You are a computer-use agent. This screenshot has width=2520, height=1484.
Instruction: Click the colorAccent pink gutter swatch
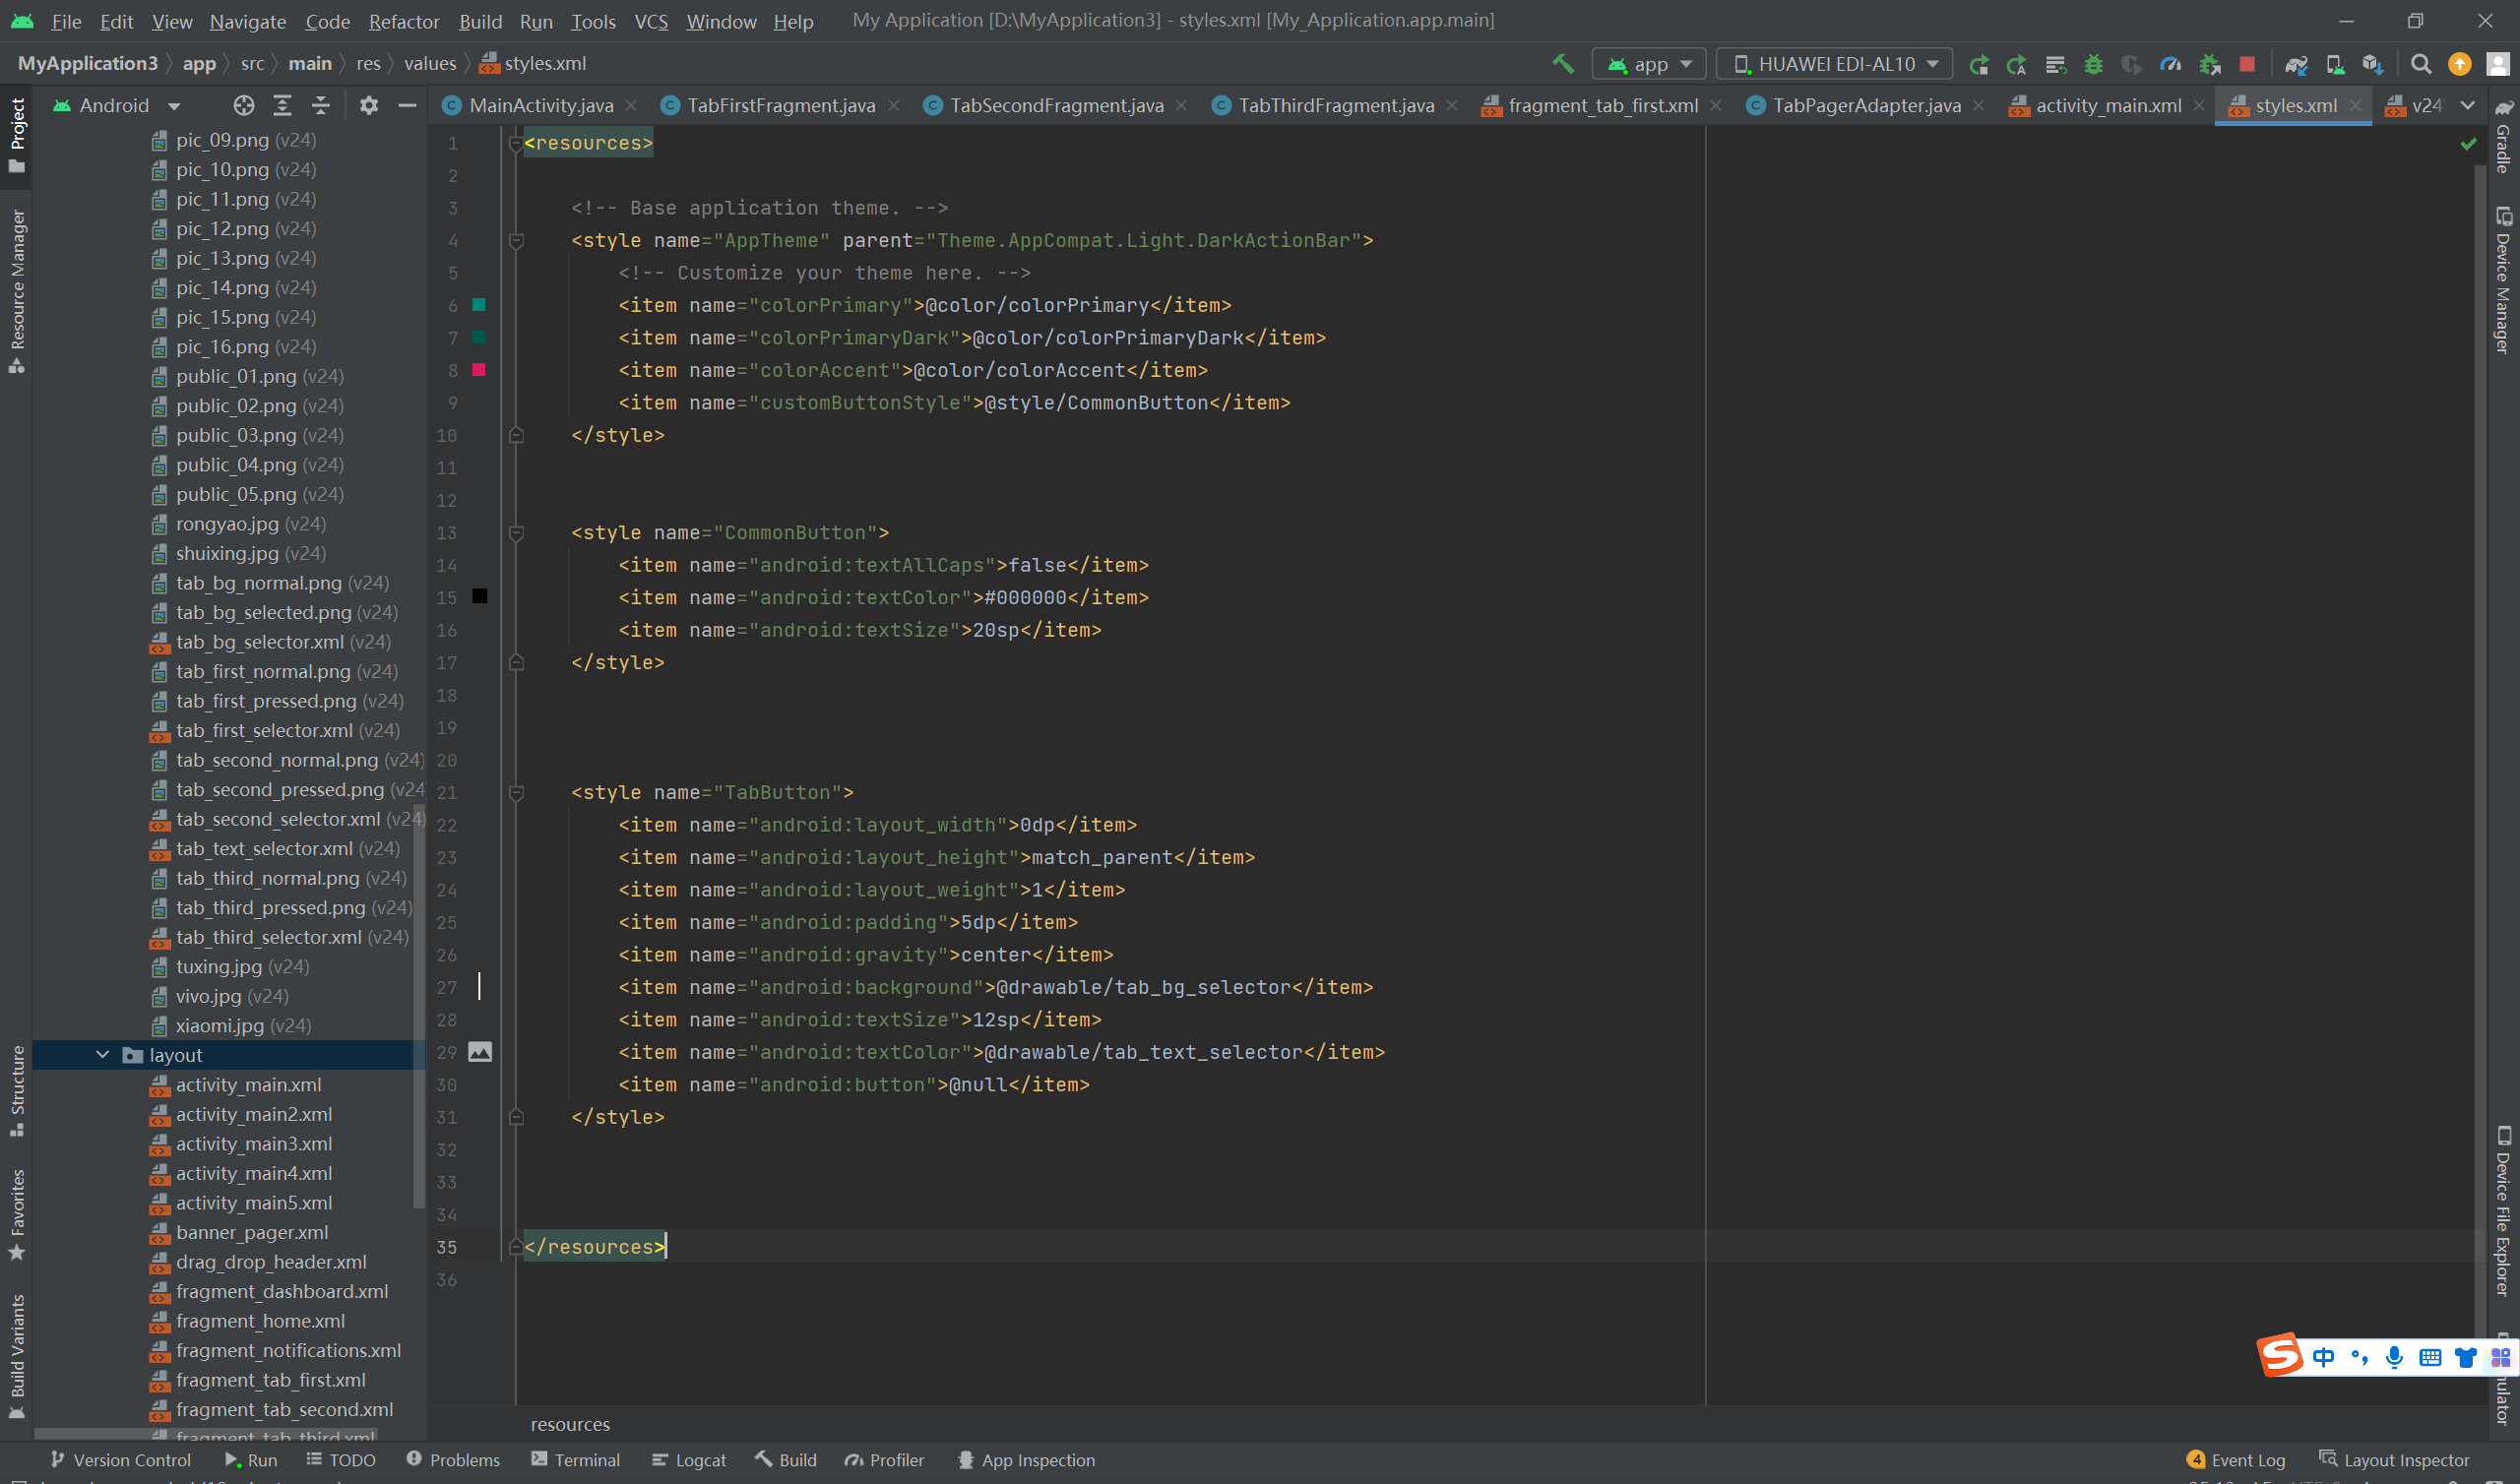tap(479, 370)
